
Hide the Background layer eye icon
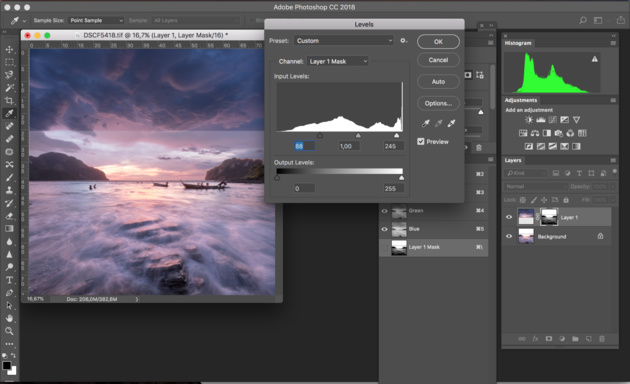(509, 236)
